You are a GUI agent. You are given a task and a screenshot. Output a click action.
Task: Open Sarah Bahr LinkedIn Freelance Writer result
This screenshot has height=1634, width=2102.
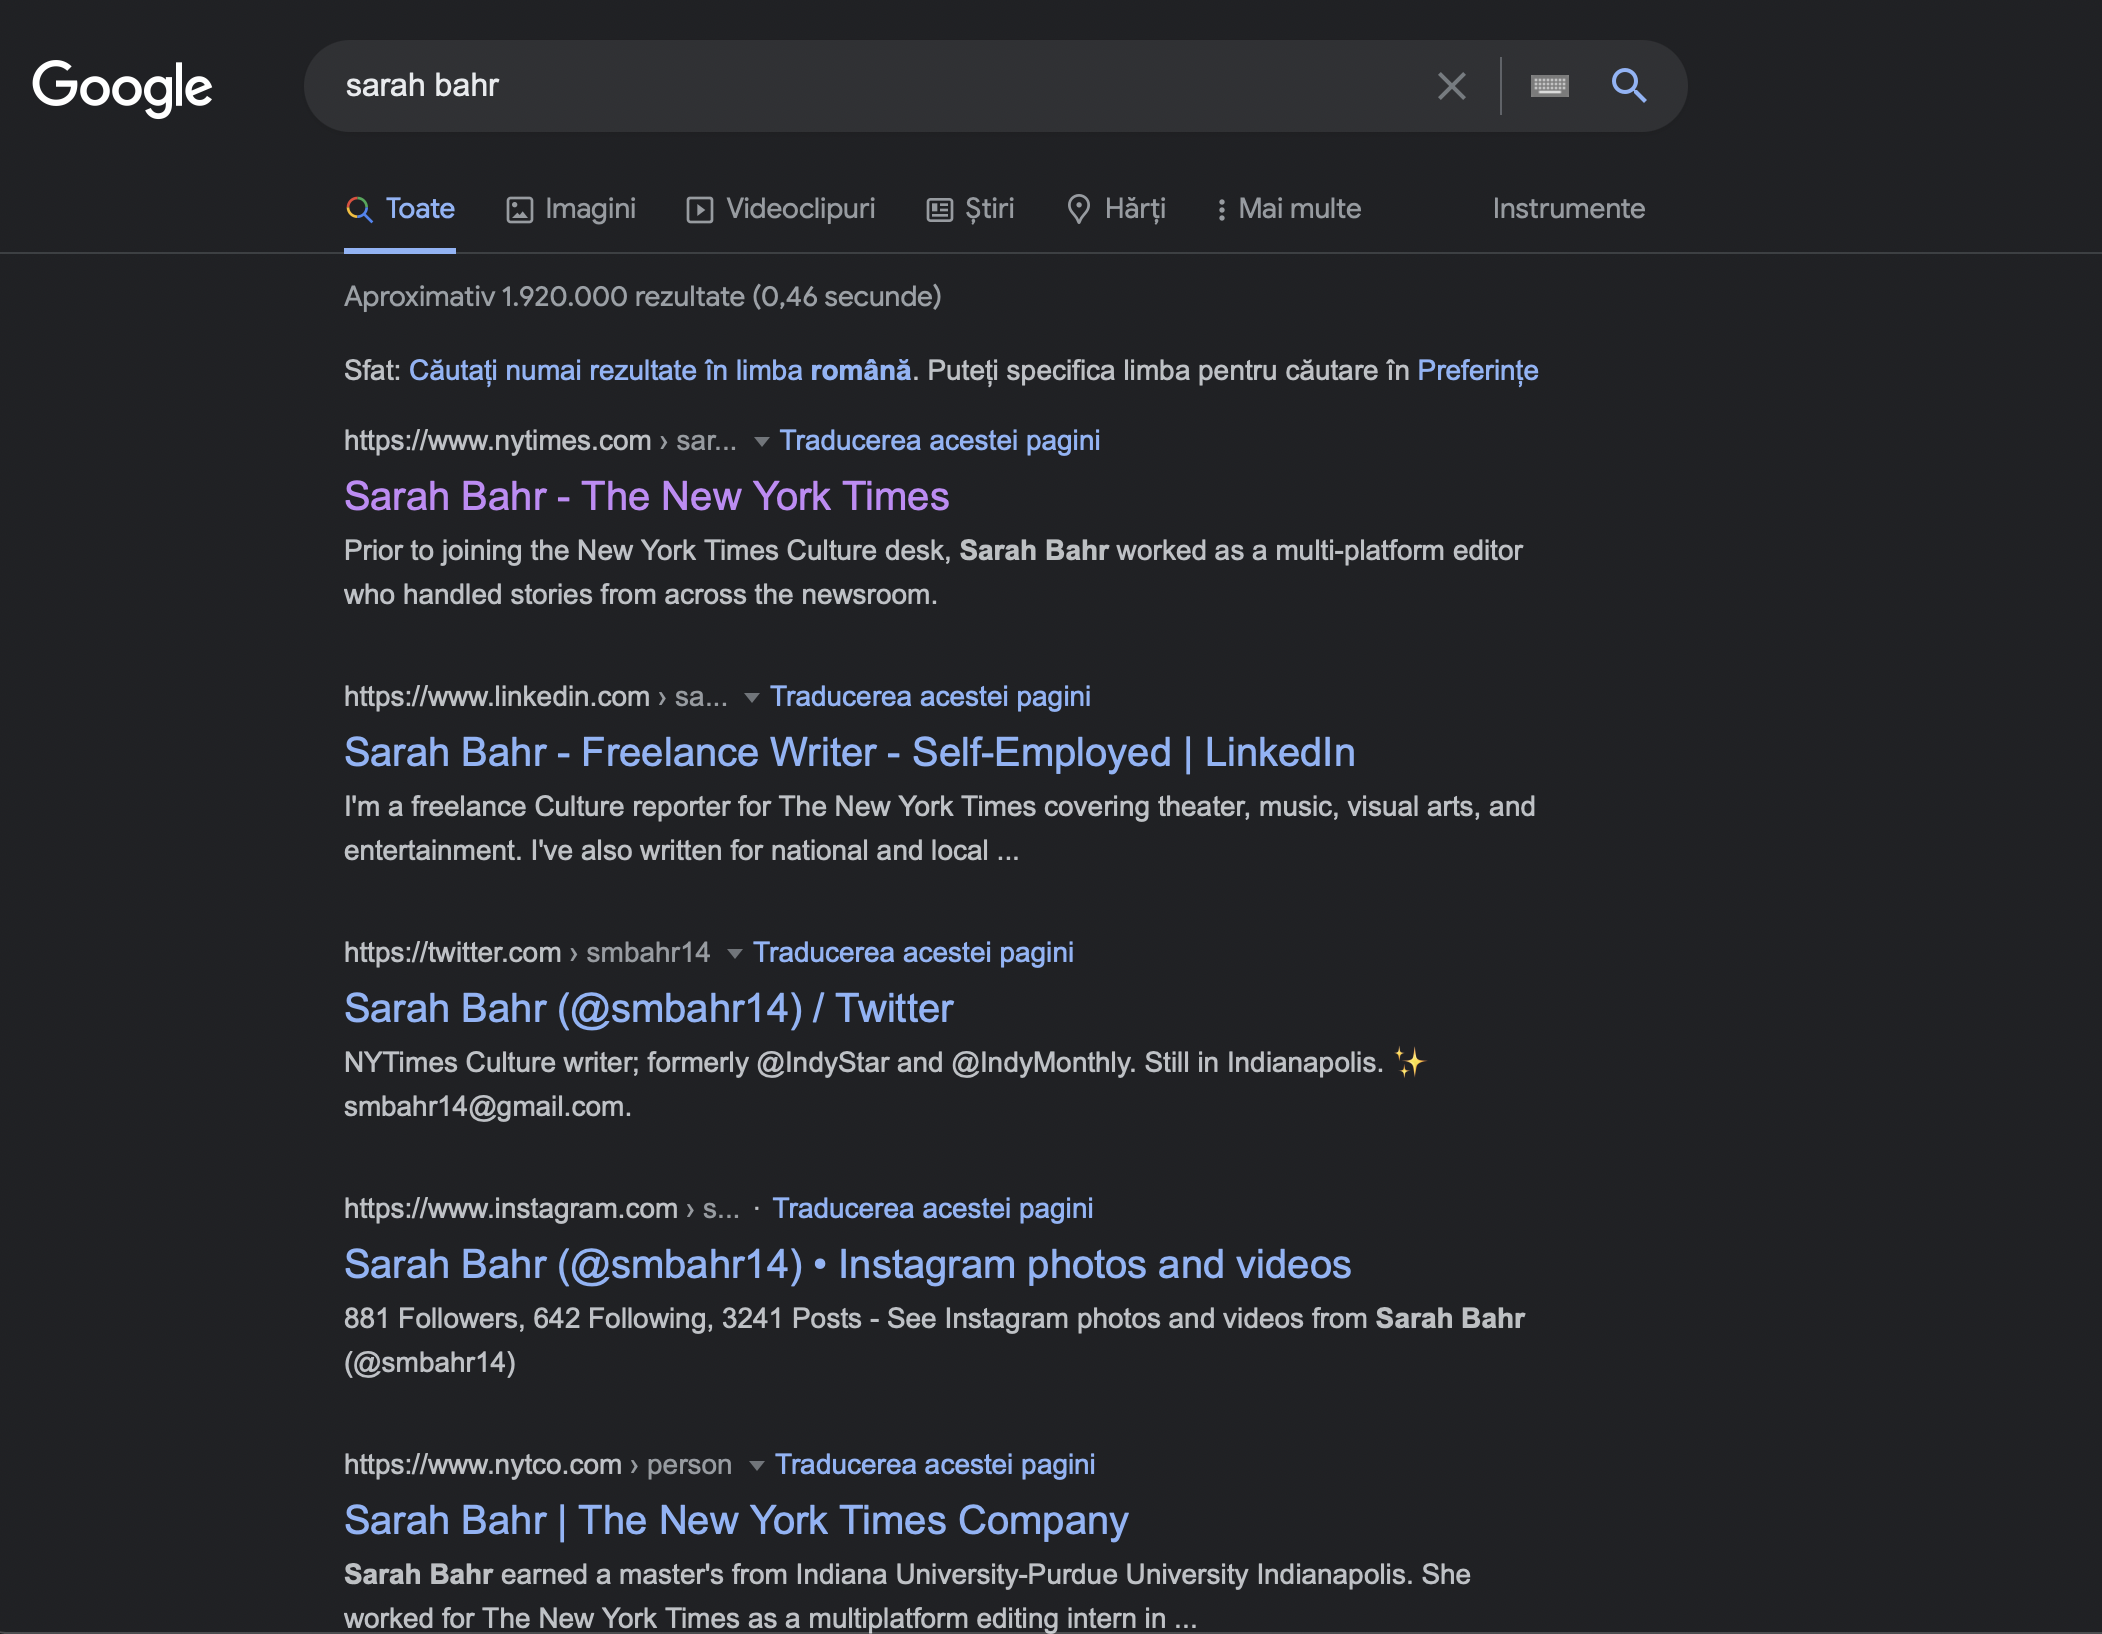849,752
